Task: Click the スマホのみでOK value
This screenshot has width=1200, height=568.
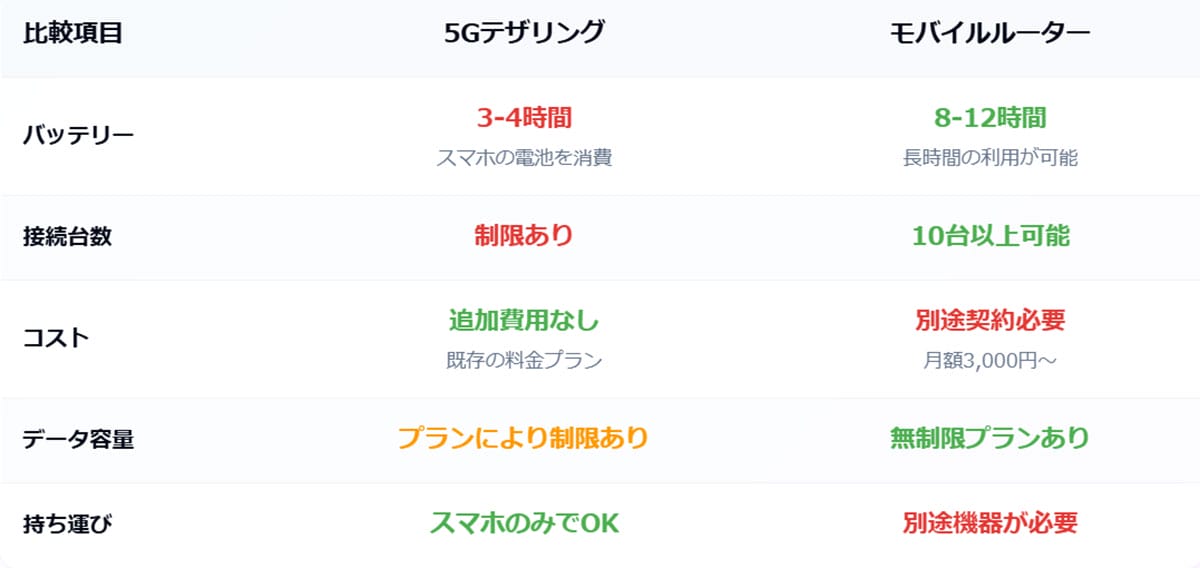Action: point(524,523)
